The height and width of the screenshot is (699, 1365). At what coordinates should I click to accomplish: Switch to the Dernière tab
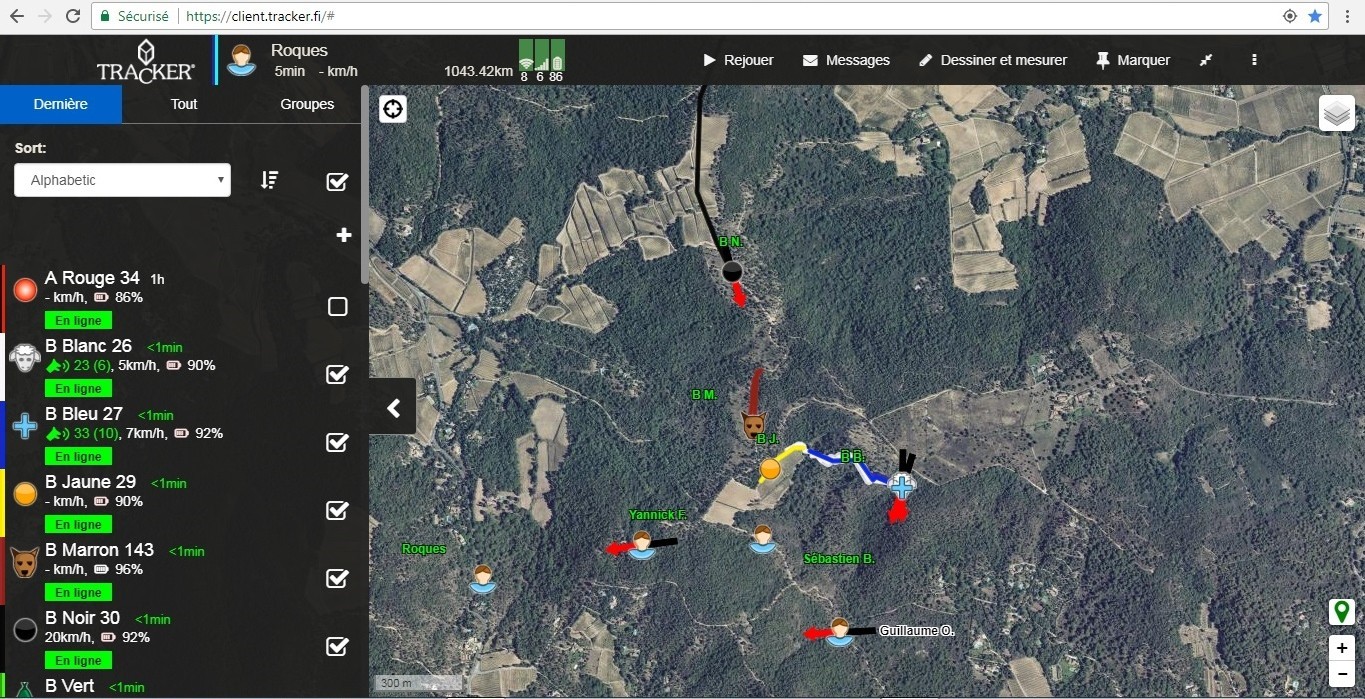coord(61,104)
